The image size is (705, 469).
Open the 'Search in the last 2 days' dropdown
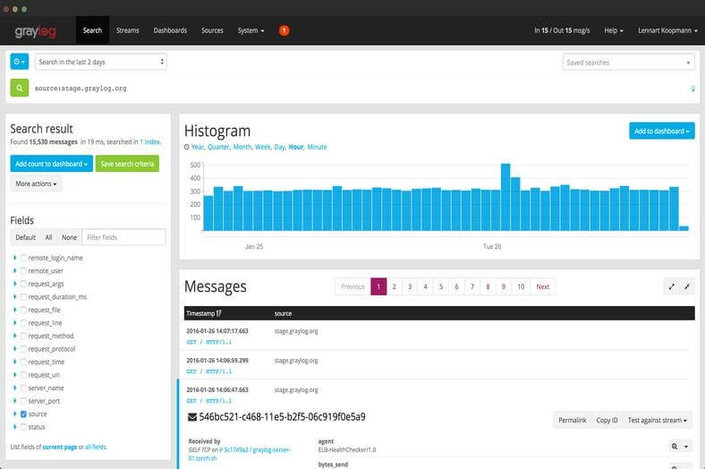click(100, 62)
